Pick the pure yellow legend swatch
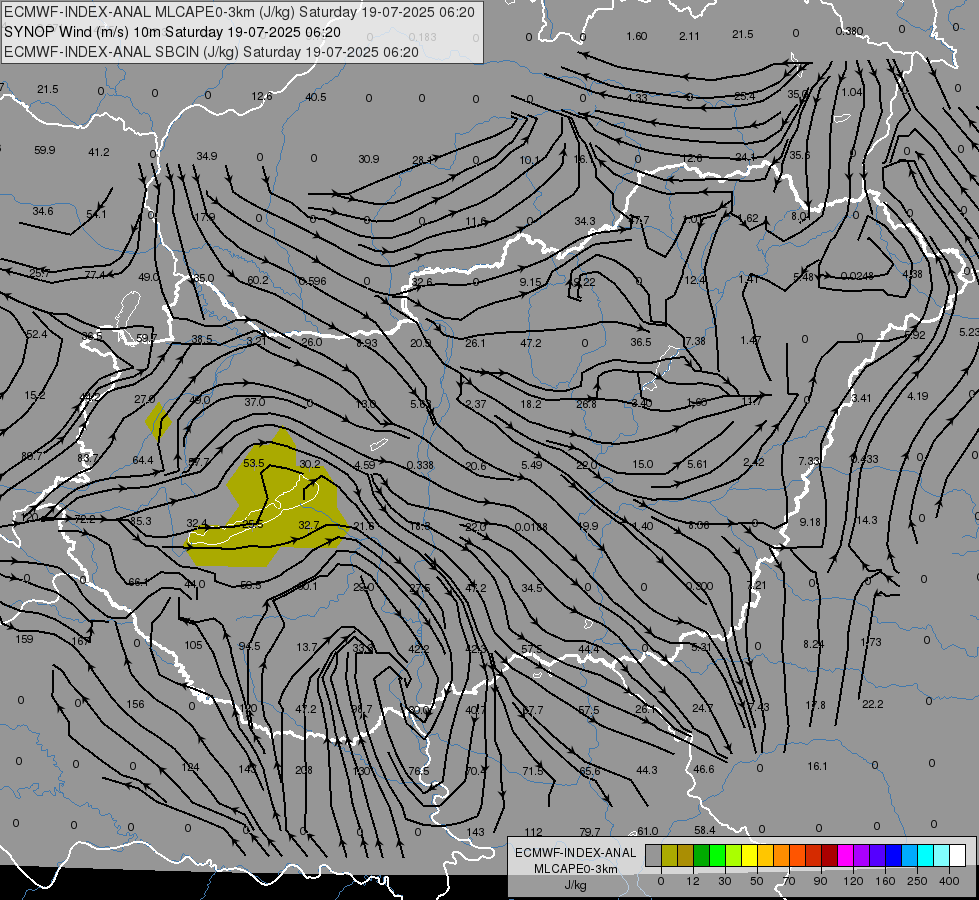 (x=749, y=855)
